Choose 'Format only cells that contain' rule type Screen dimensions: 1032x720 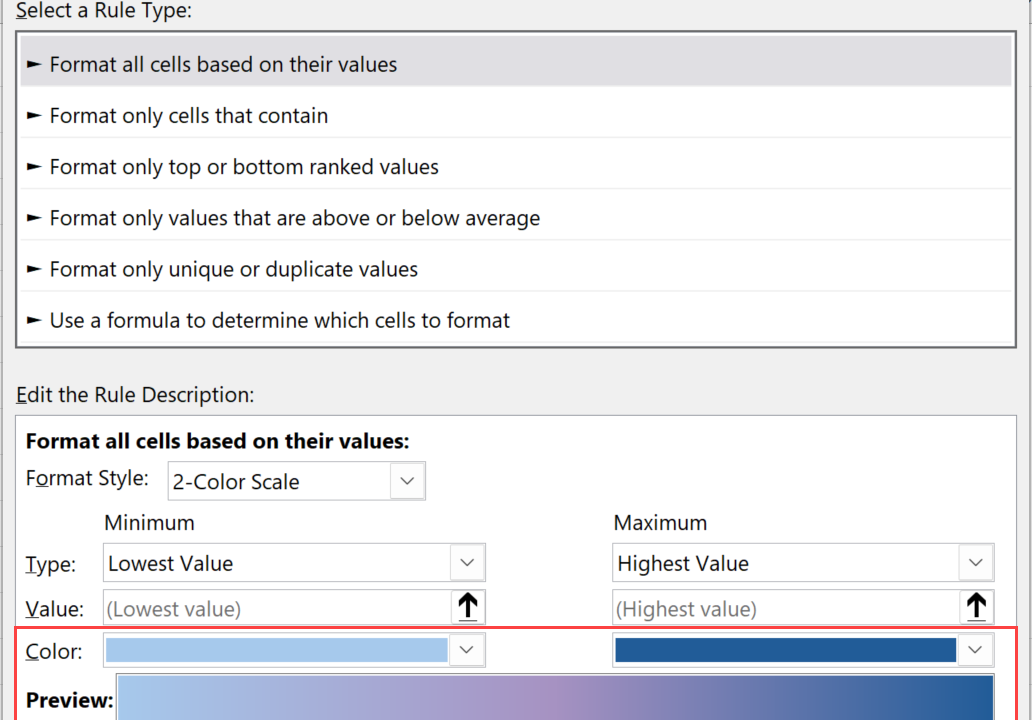click(x=189, y=116)
